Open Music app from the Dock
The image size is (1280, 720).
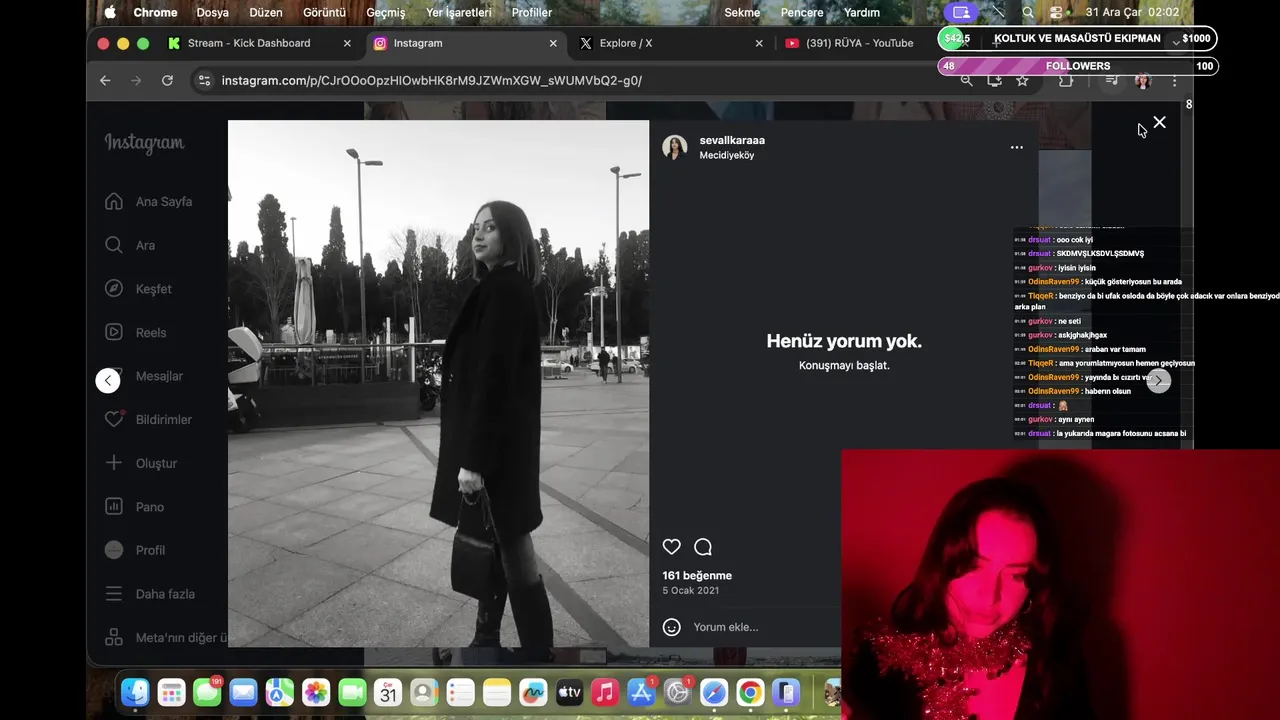(x=605, y=692)
